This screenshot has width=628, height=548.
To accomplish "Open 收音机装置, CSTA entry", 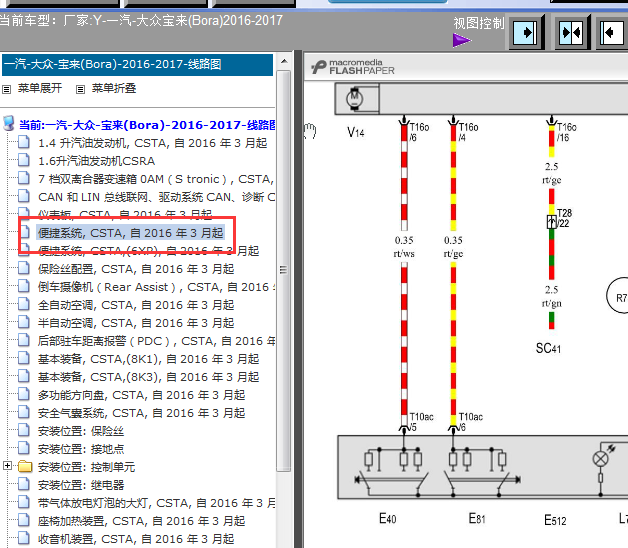I will coord(136,539).
